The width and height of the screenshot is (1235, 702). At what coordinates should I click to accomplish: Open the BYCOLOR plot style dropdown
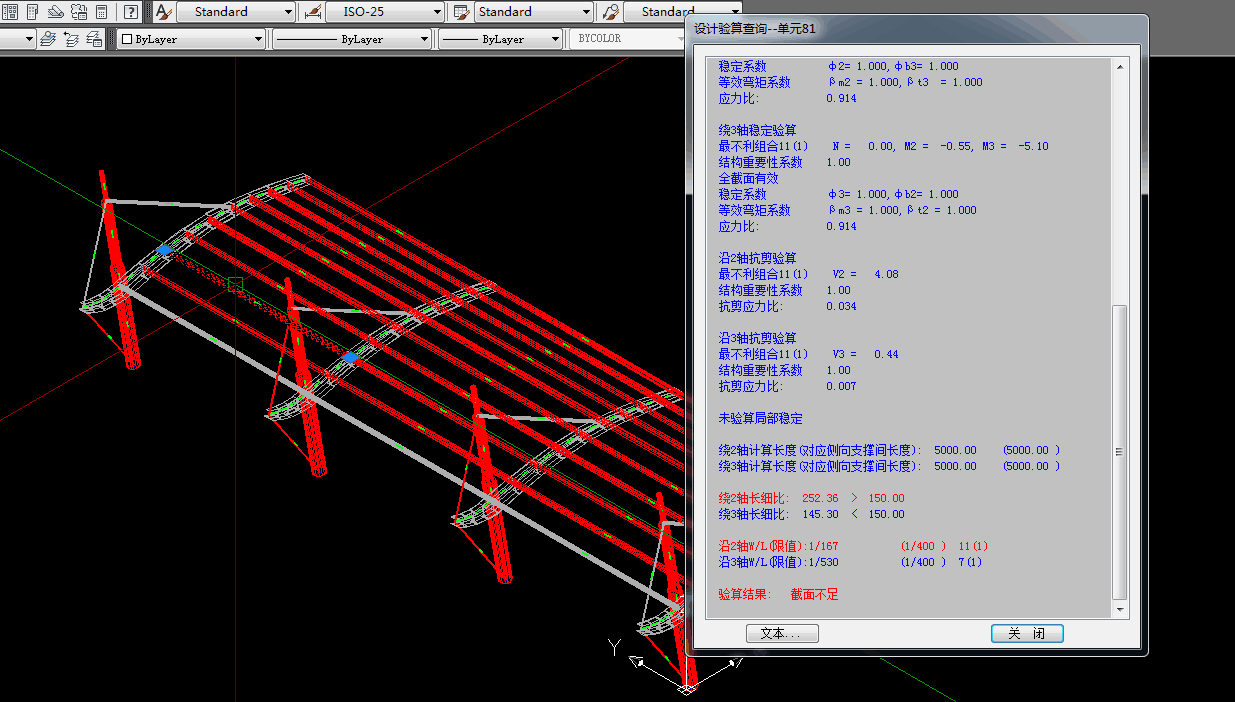coord(629,39)
